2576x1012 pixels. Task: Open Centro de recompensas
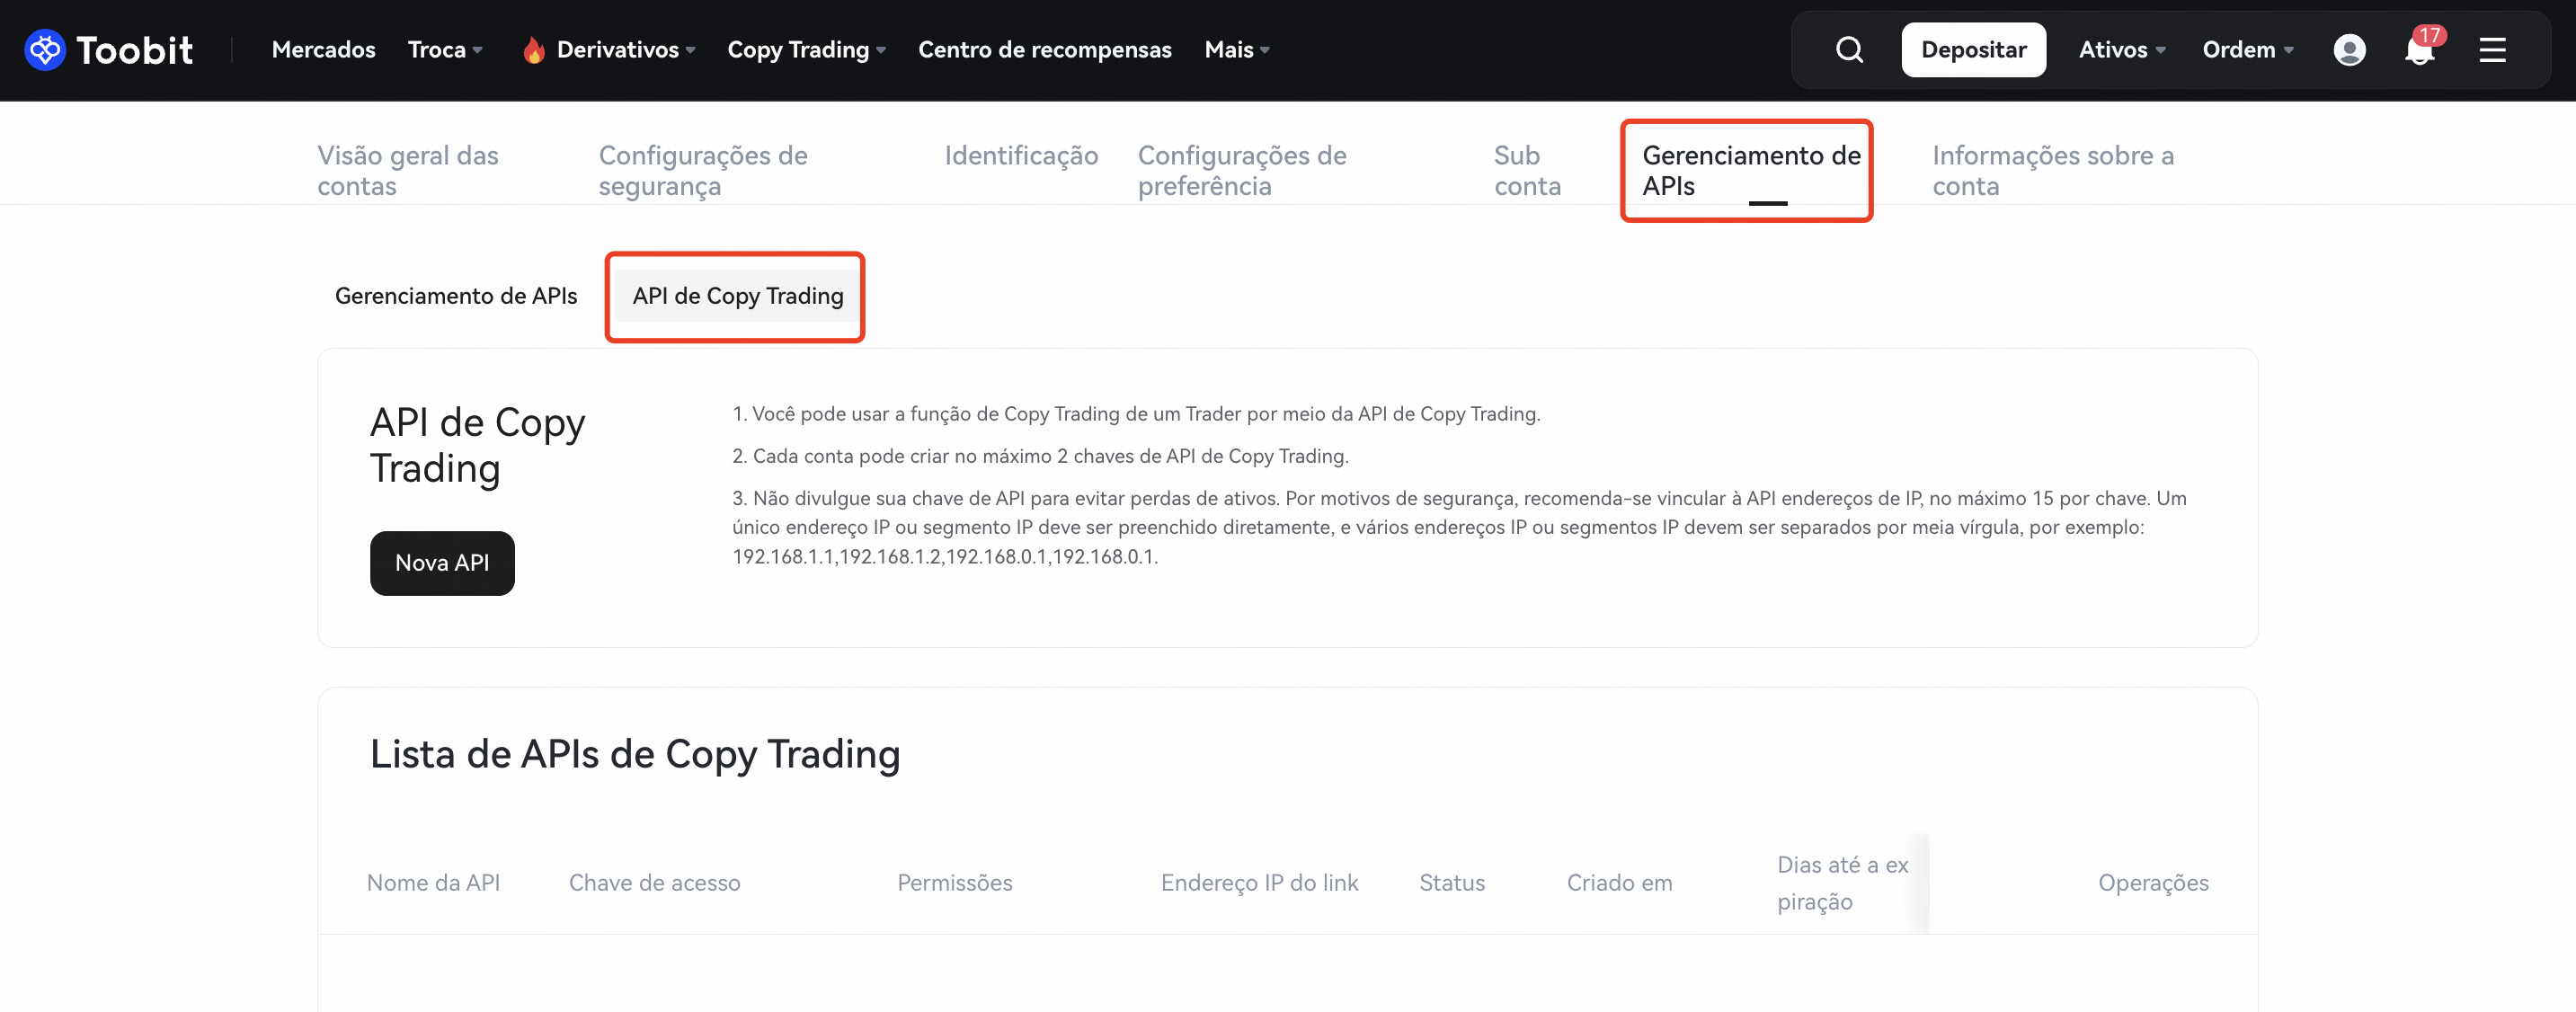point(1044,50)
